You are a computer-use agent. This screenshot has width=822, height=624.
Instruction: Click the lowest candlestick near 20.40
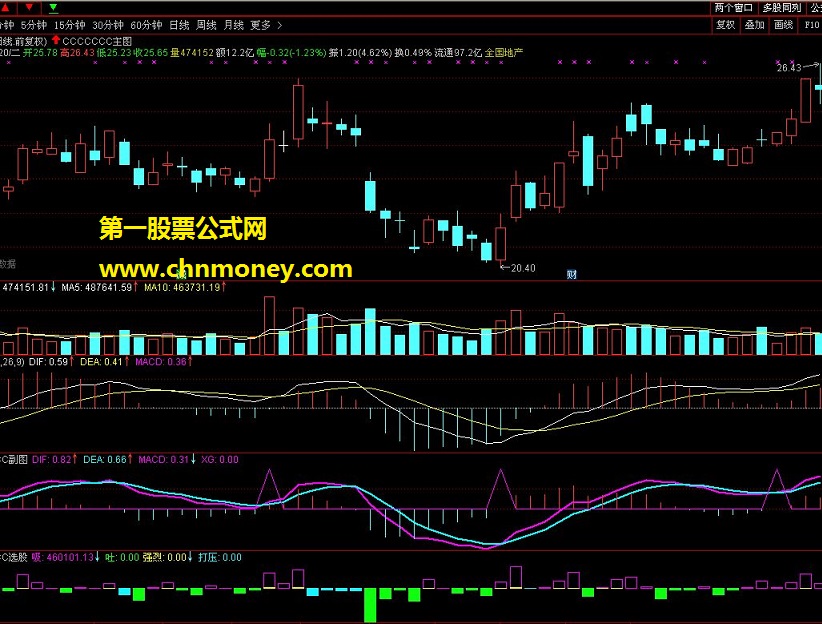pyautogui.click(x=501, y=243)
